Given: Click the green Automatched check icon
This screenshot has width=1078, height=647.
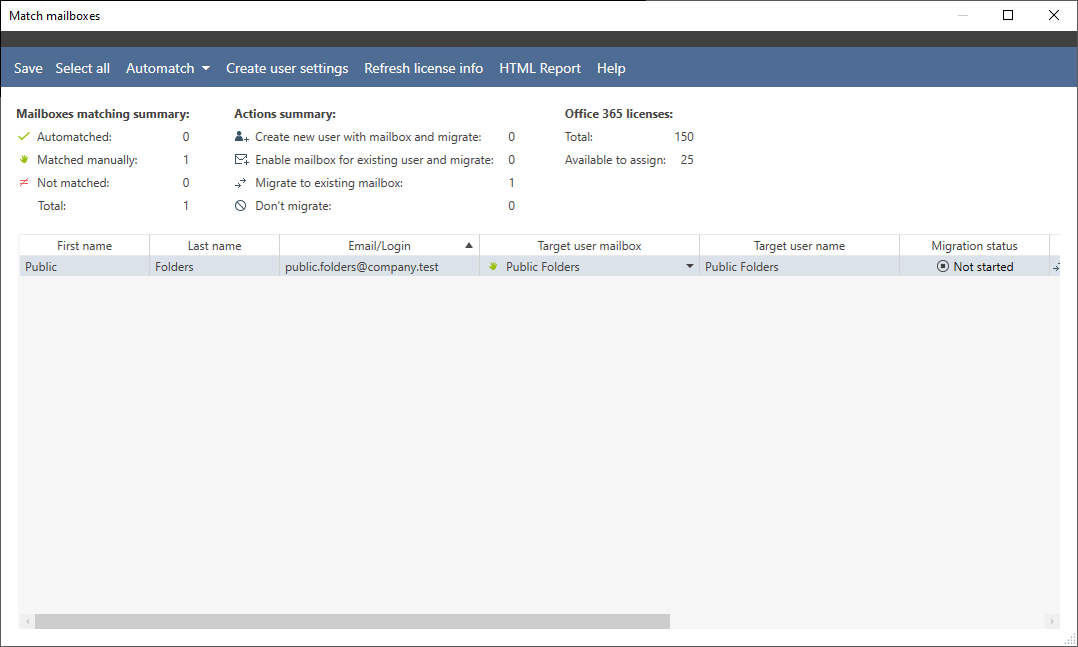Looking at the screenshot, I should [22, 136].
